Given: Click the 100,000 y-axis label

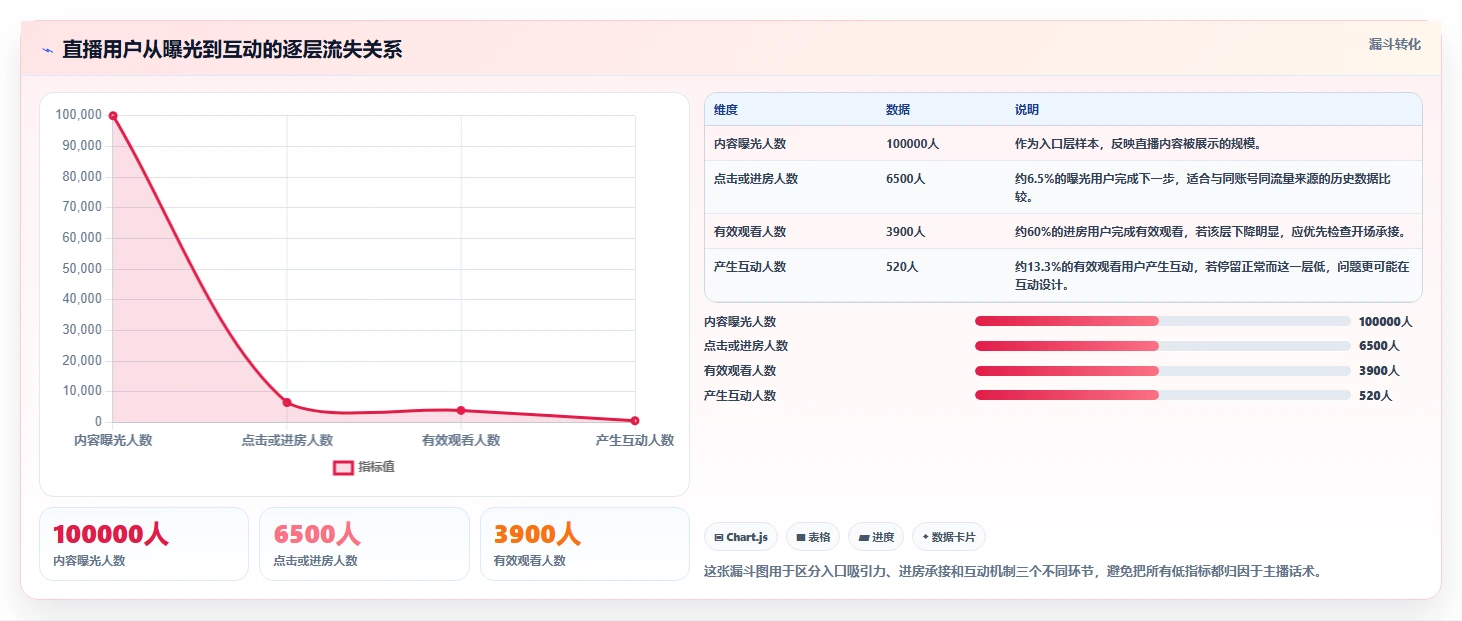Looking at the screenshot, I should pos(79,115).
